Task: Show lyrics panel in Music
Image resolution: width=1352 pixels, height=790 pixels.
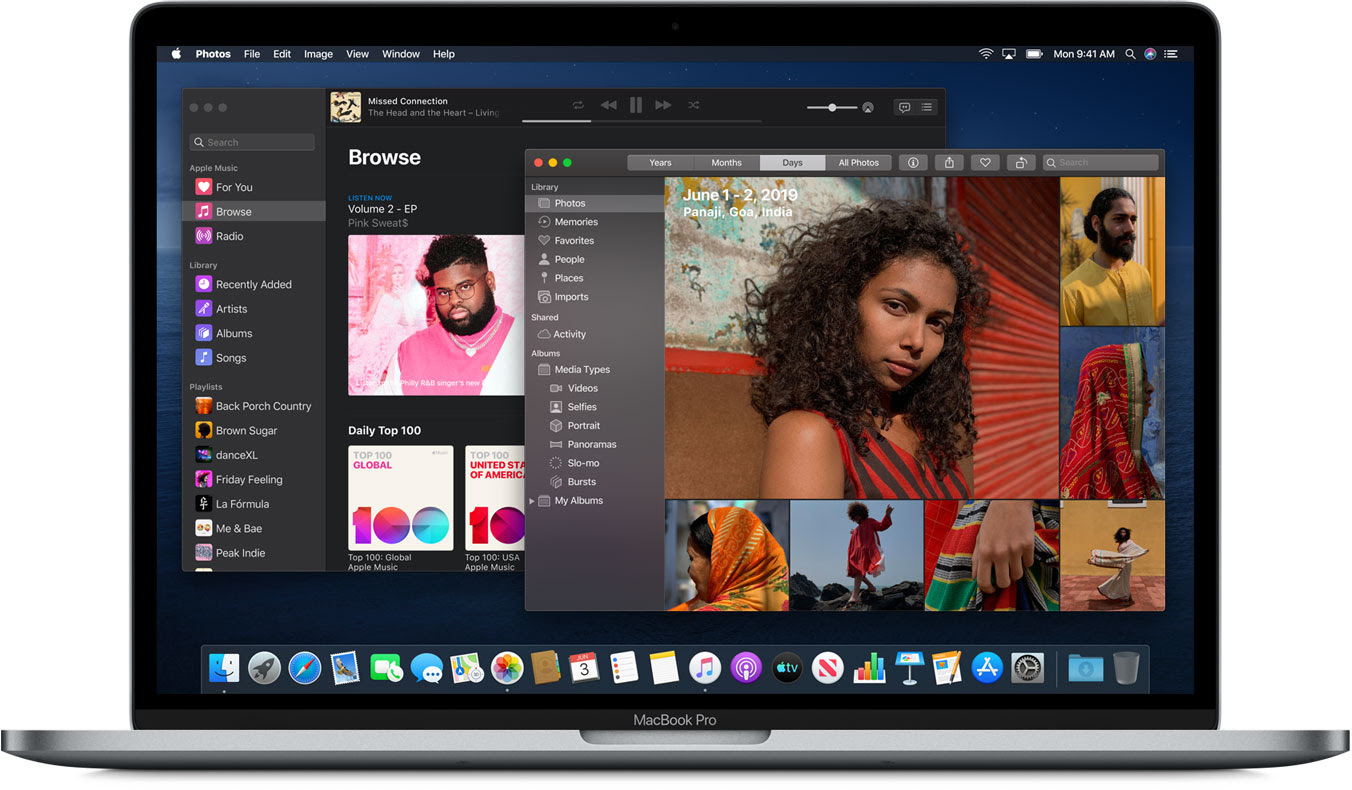Action: (904, 107)
